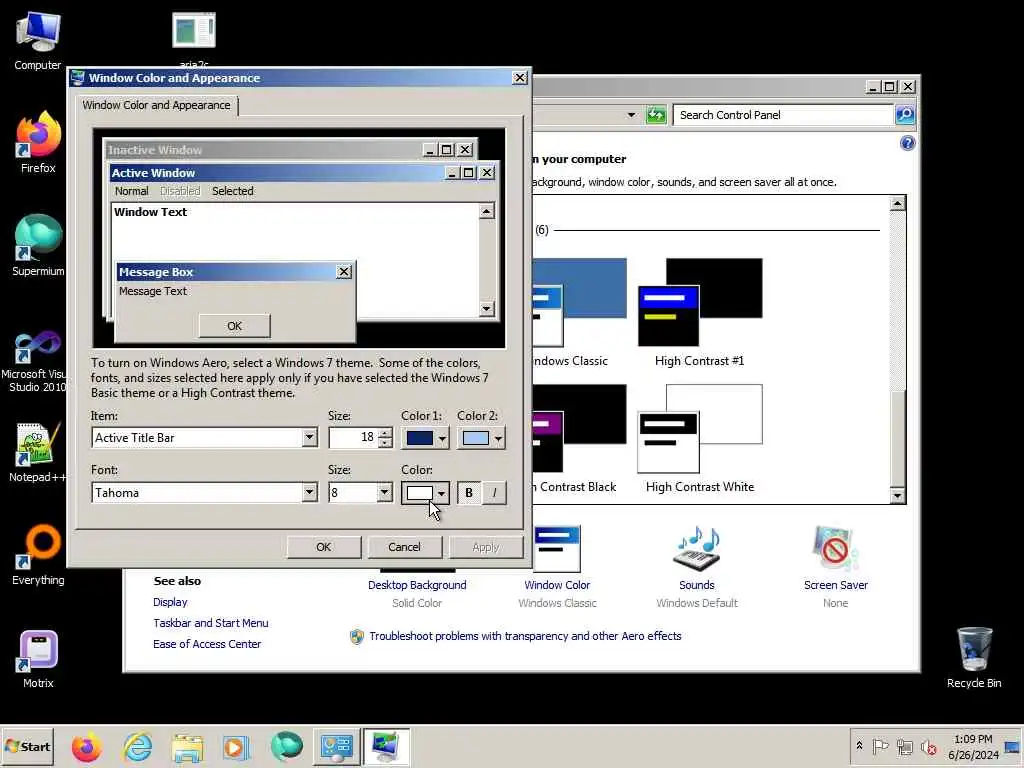1024x768 pixels.
Task: Open the Everything search shortcut
Action: pos(38,555)
